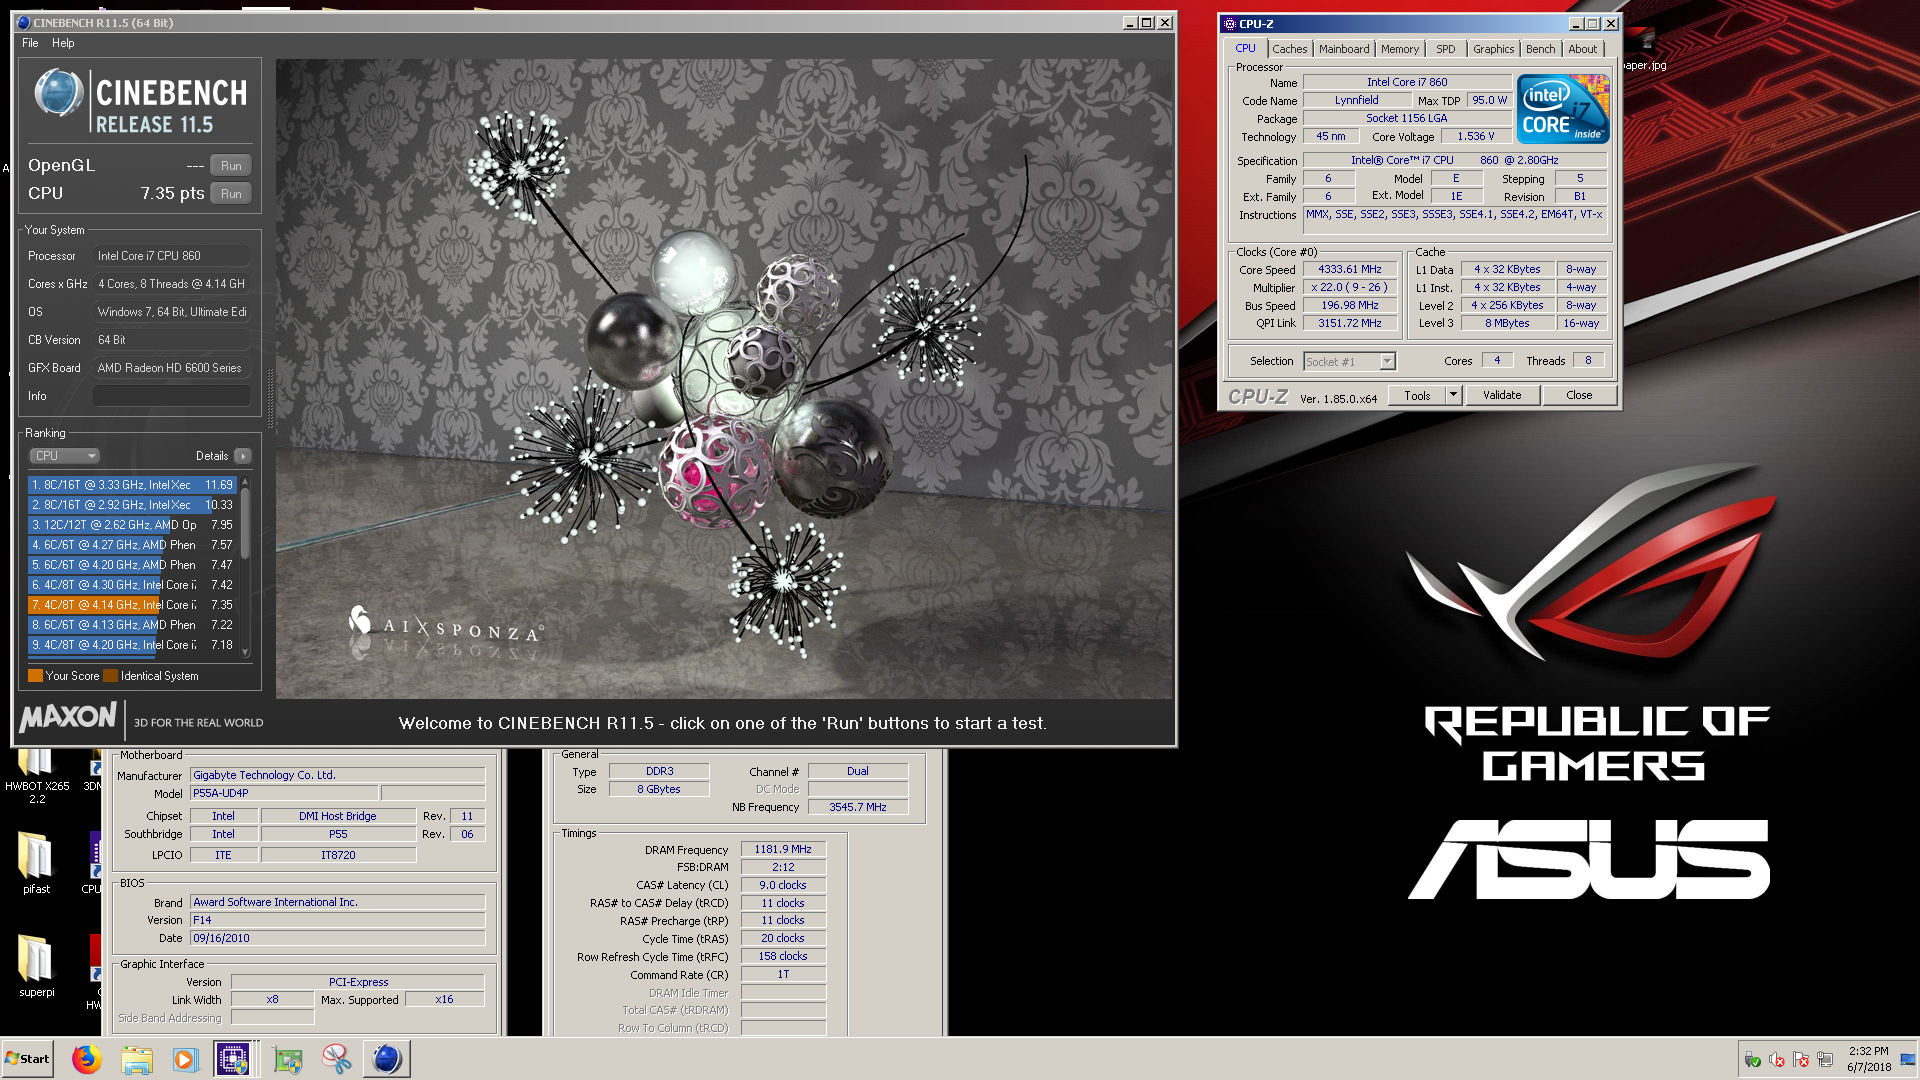This screenshot has width=1920, height=1080.
Task: Select ranking entry 4C/8T @ 4.30 GHz
Action: tap(132, 585)
